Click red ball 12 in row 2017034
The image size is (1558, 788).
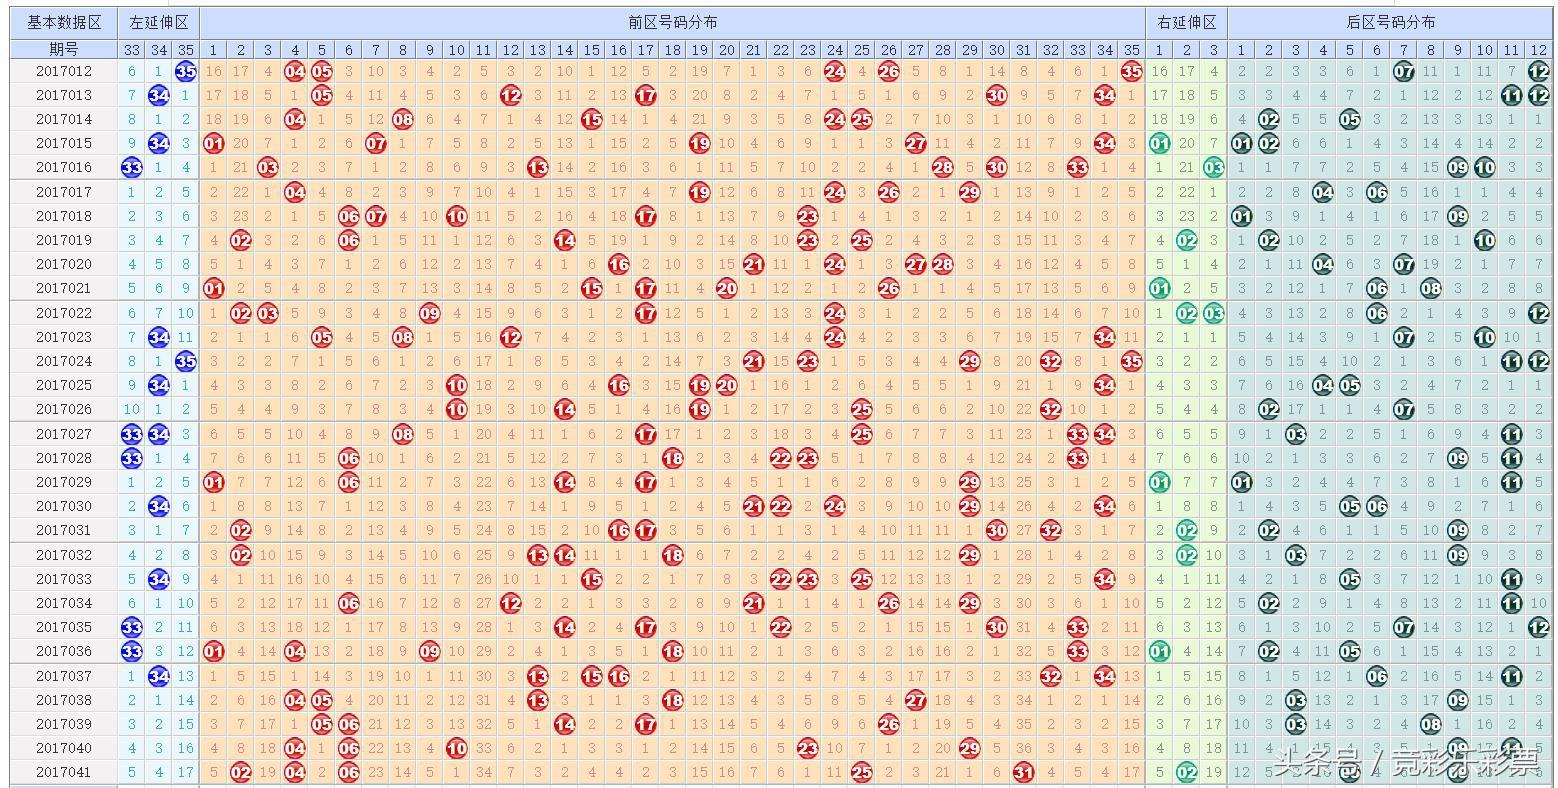coord(510,603)
